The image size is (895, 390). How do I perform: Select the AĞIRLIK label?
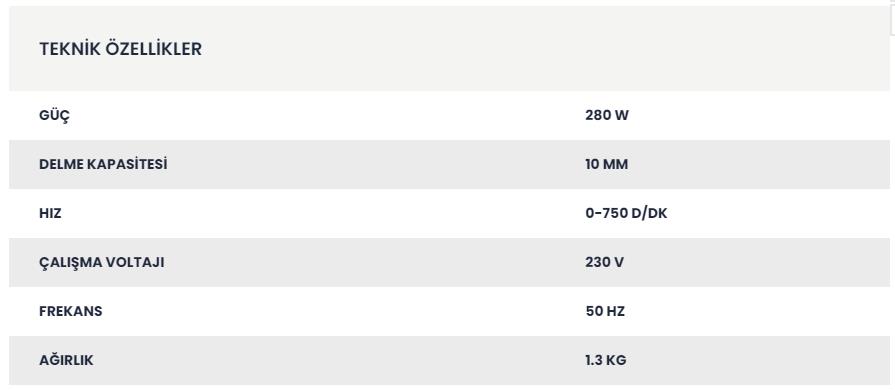[x=66, y=360]
